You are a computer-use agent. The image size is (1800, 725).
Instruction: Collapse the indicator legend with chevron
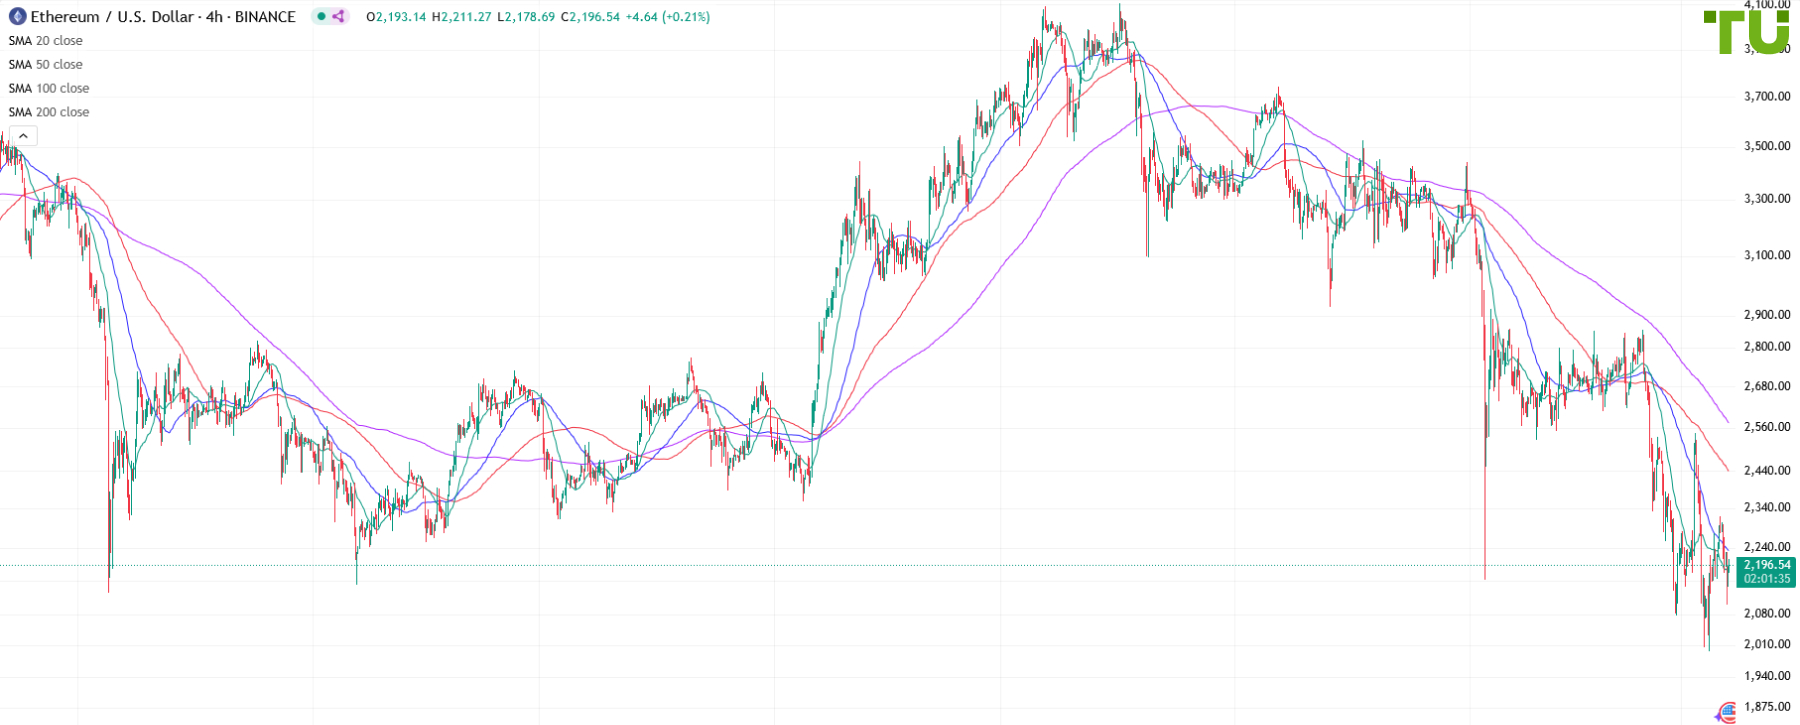coord(23,136)
